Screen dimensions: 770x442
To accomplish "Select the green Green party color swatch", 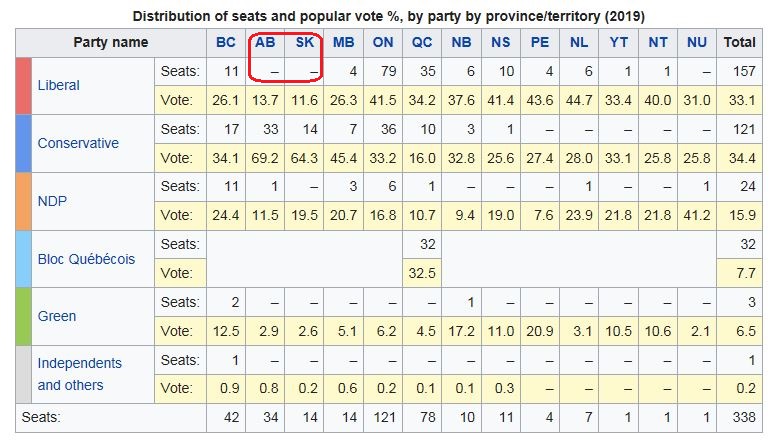I will [24, 316].
